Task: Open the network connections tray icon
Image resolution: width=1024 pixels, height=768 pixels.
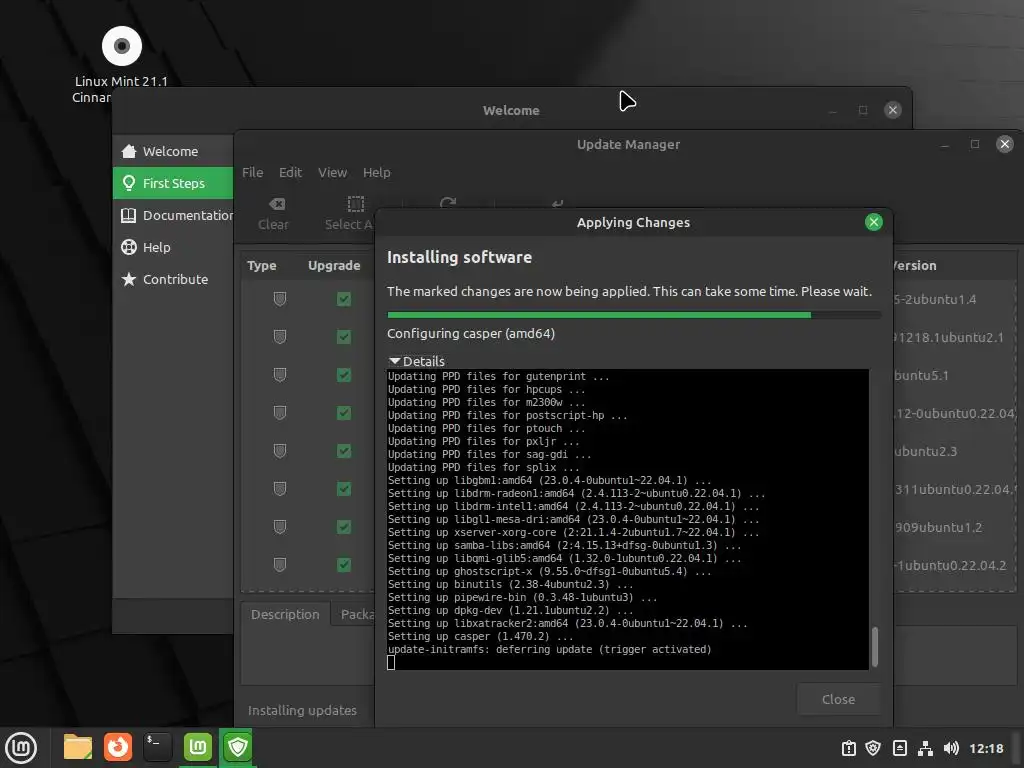Action: tap(925, 748)
